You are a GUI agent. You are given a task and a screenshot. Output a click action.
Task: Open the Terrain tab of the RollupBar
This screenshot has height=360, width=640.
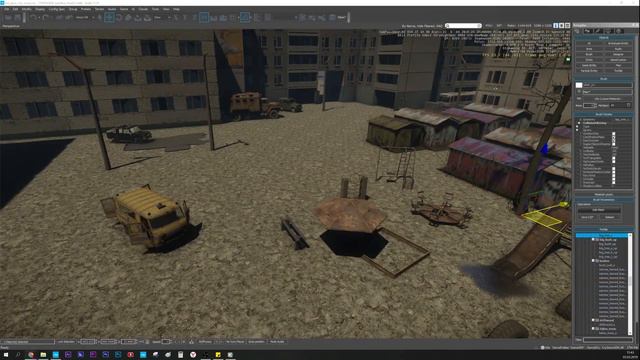point(589,31)
